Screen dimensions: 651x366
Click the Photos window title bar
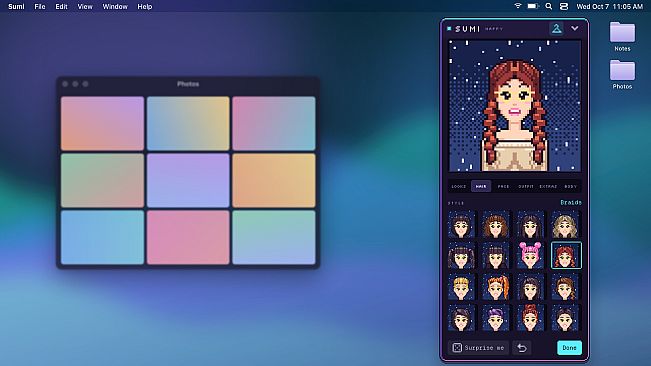(188, 84)
